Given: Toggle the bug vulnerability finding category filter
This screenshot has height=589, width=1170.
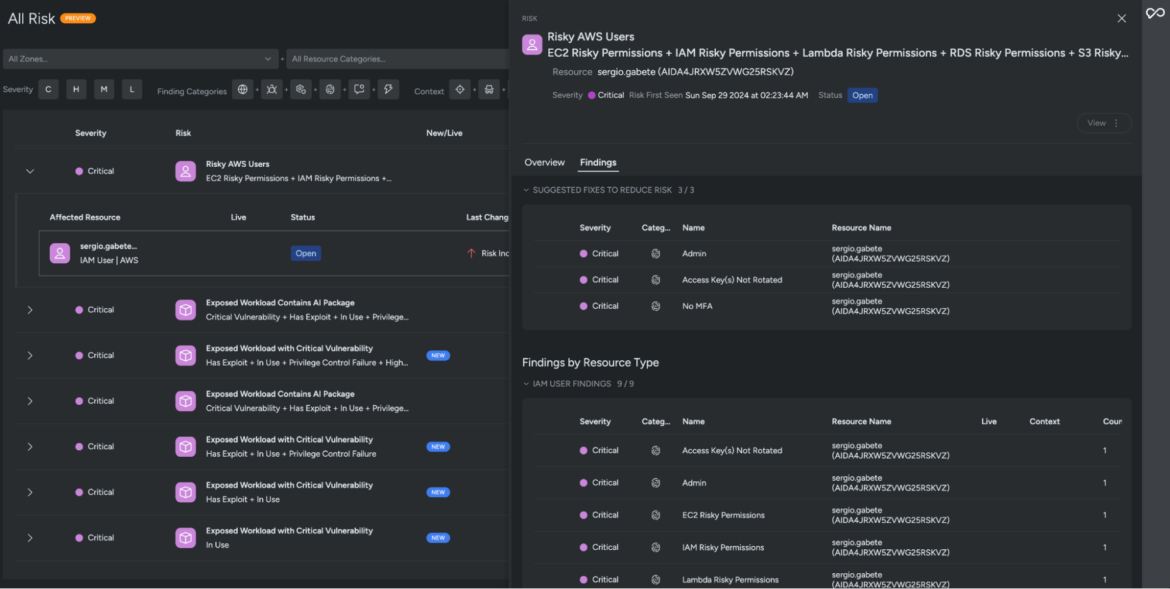Looking at the screenshot, I should [272, 90].
